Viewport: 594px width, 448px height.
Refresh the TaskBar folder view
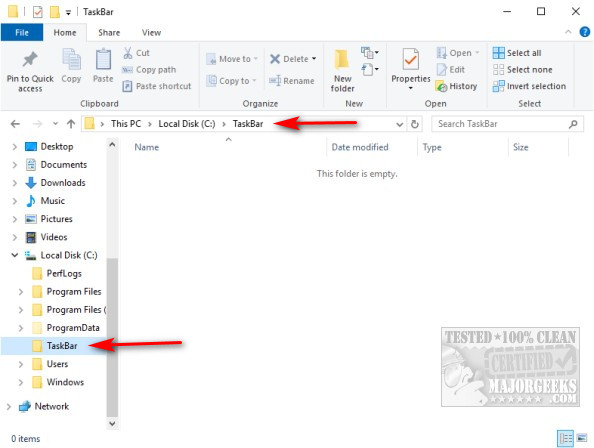pyautogui.click(x=415, y=124)
